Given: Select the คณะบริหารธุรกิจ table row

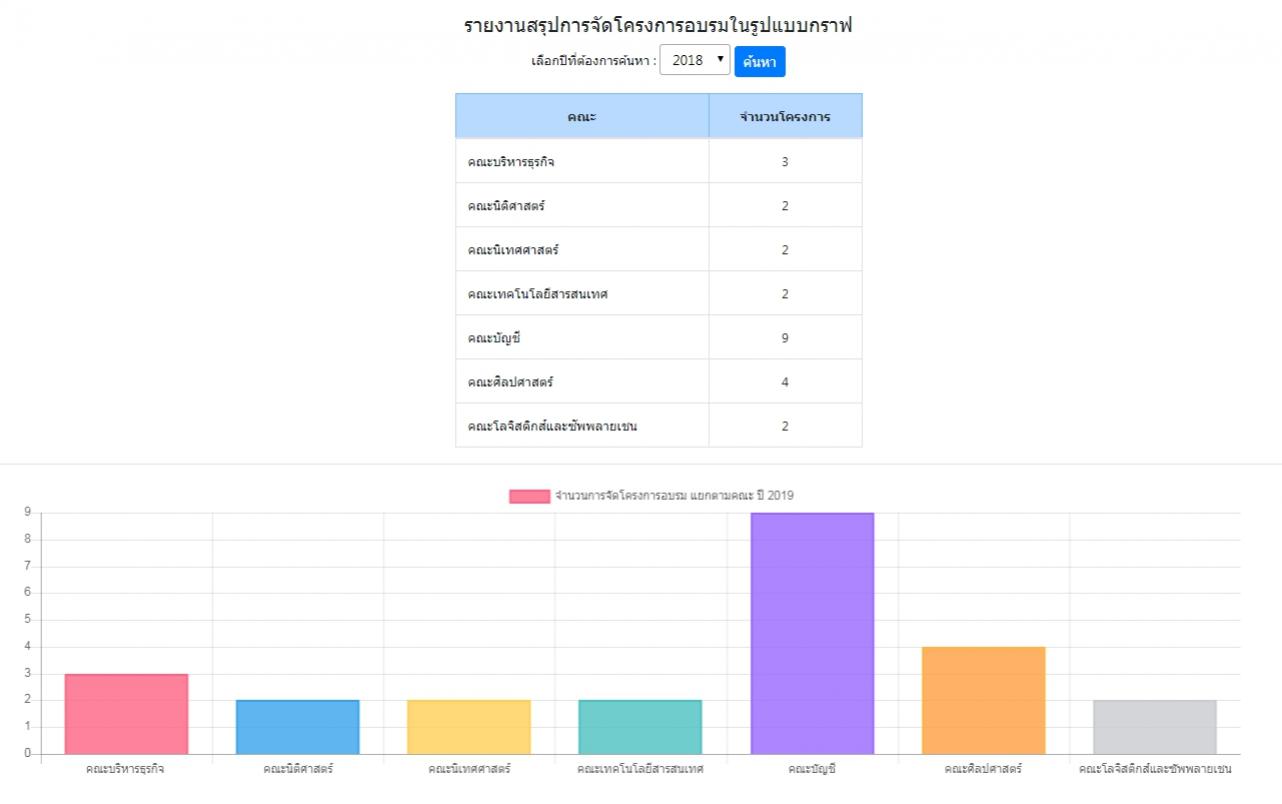Looking at the screenshot, I should (x=658, y=162).
